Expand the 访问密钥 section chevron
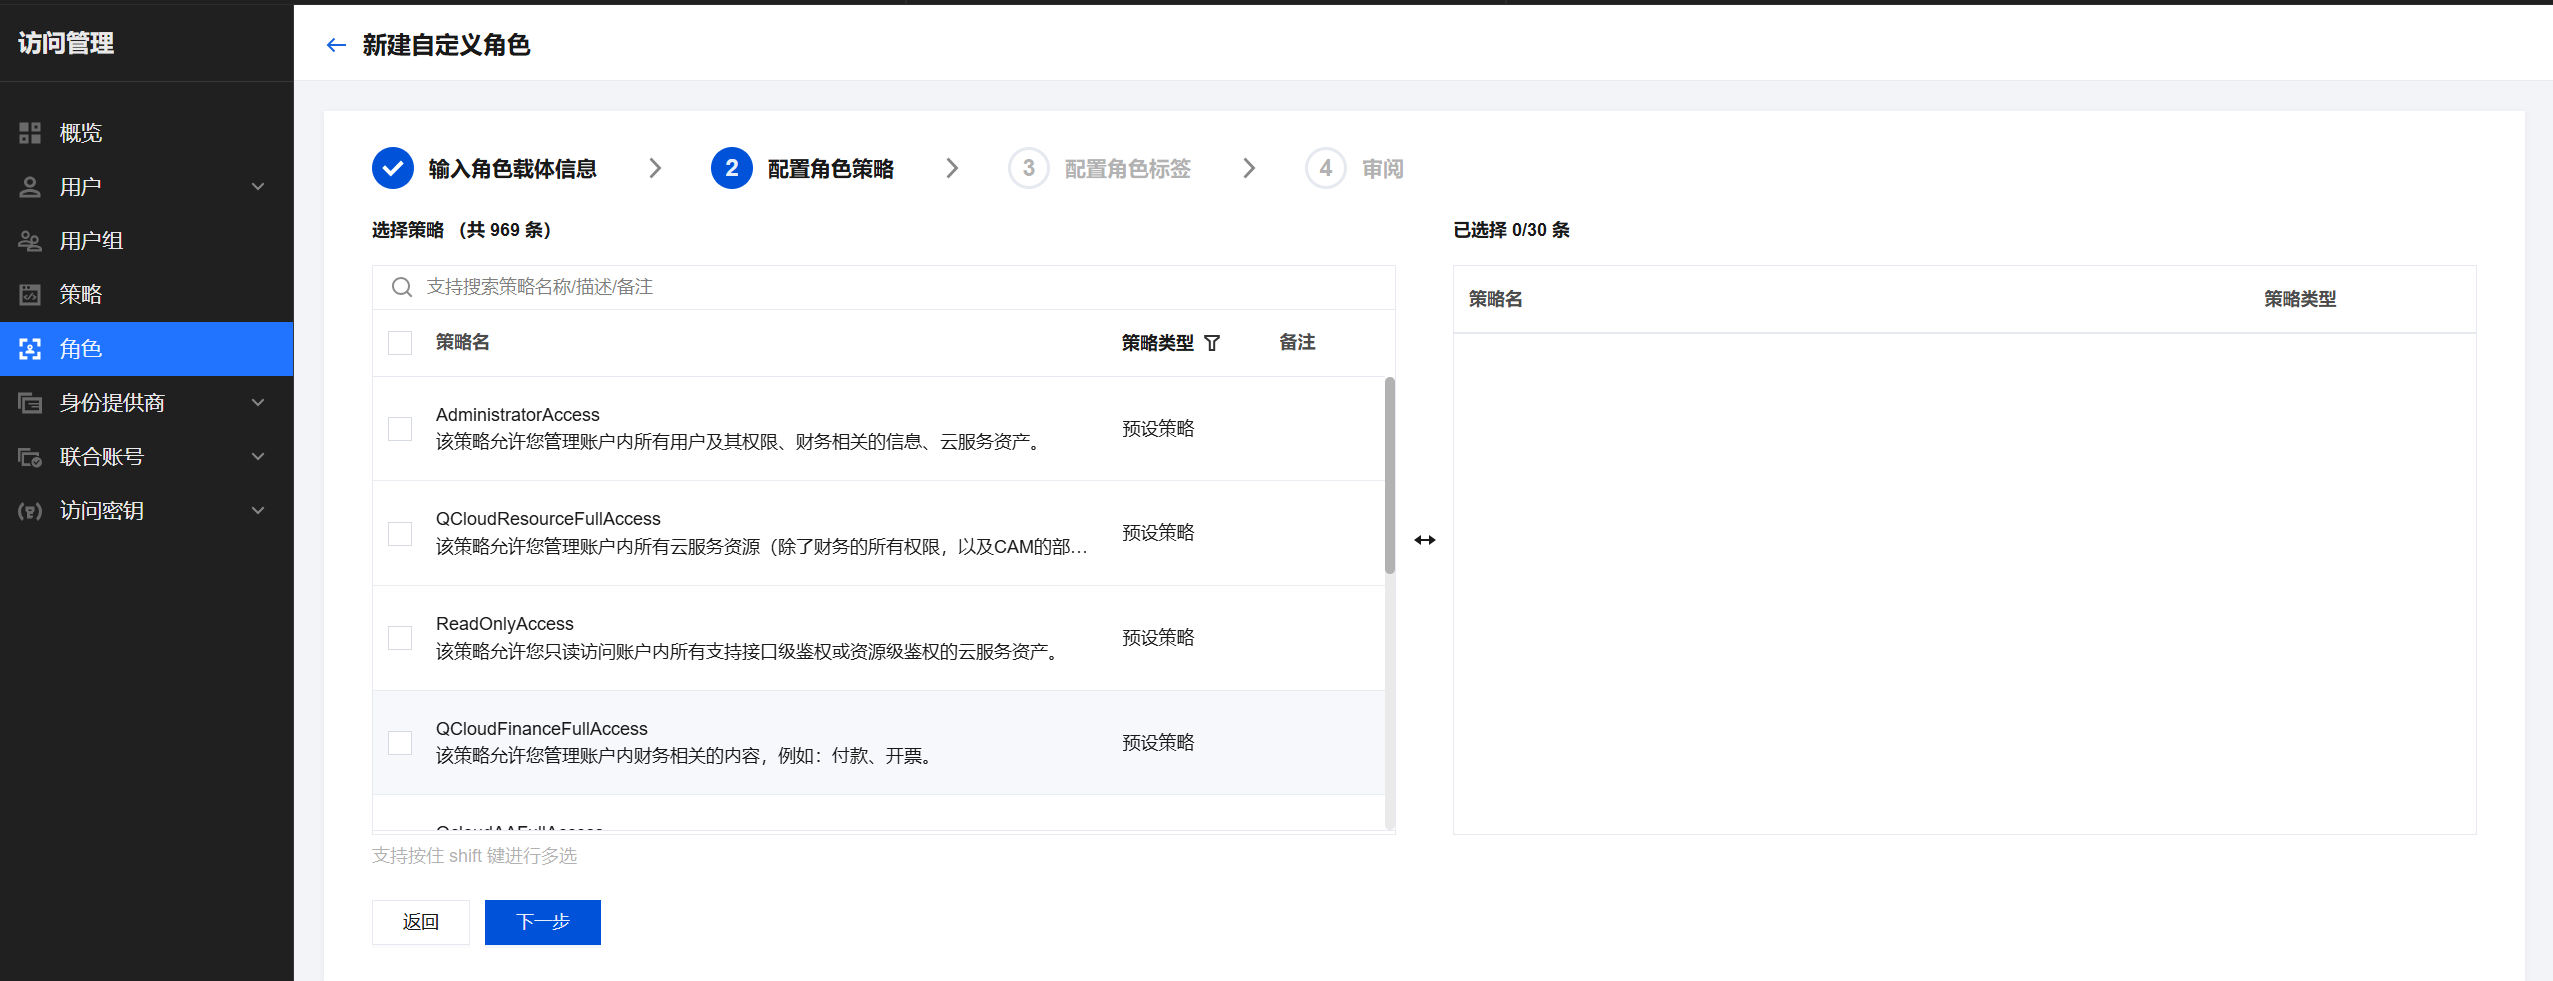The height and width of the screenshot is (981, 2553). [x=258, y=511]
